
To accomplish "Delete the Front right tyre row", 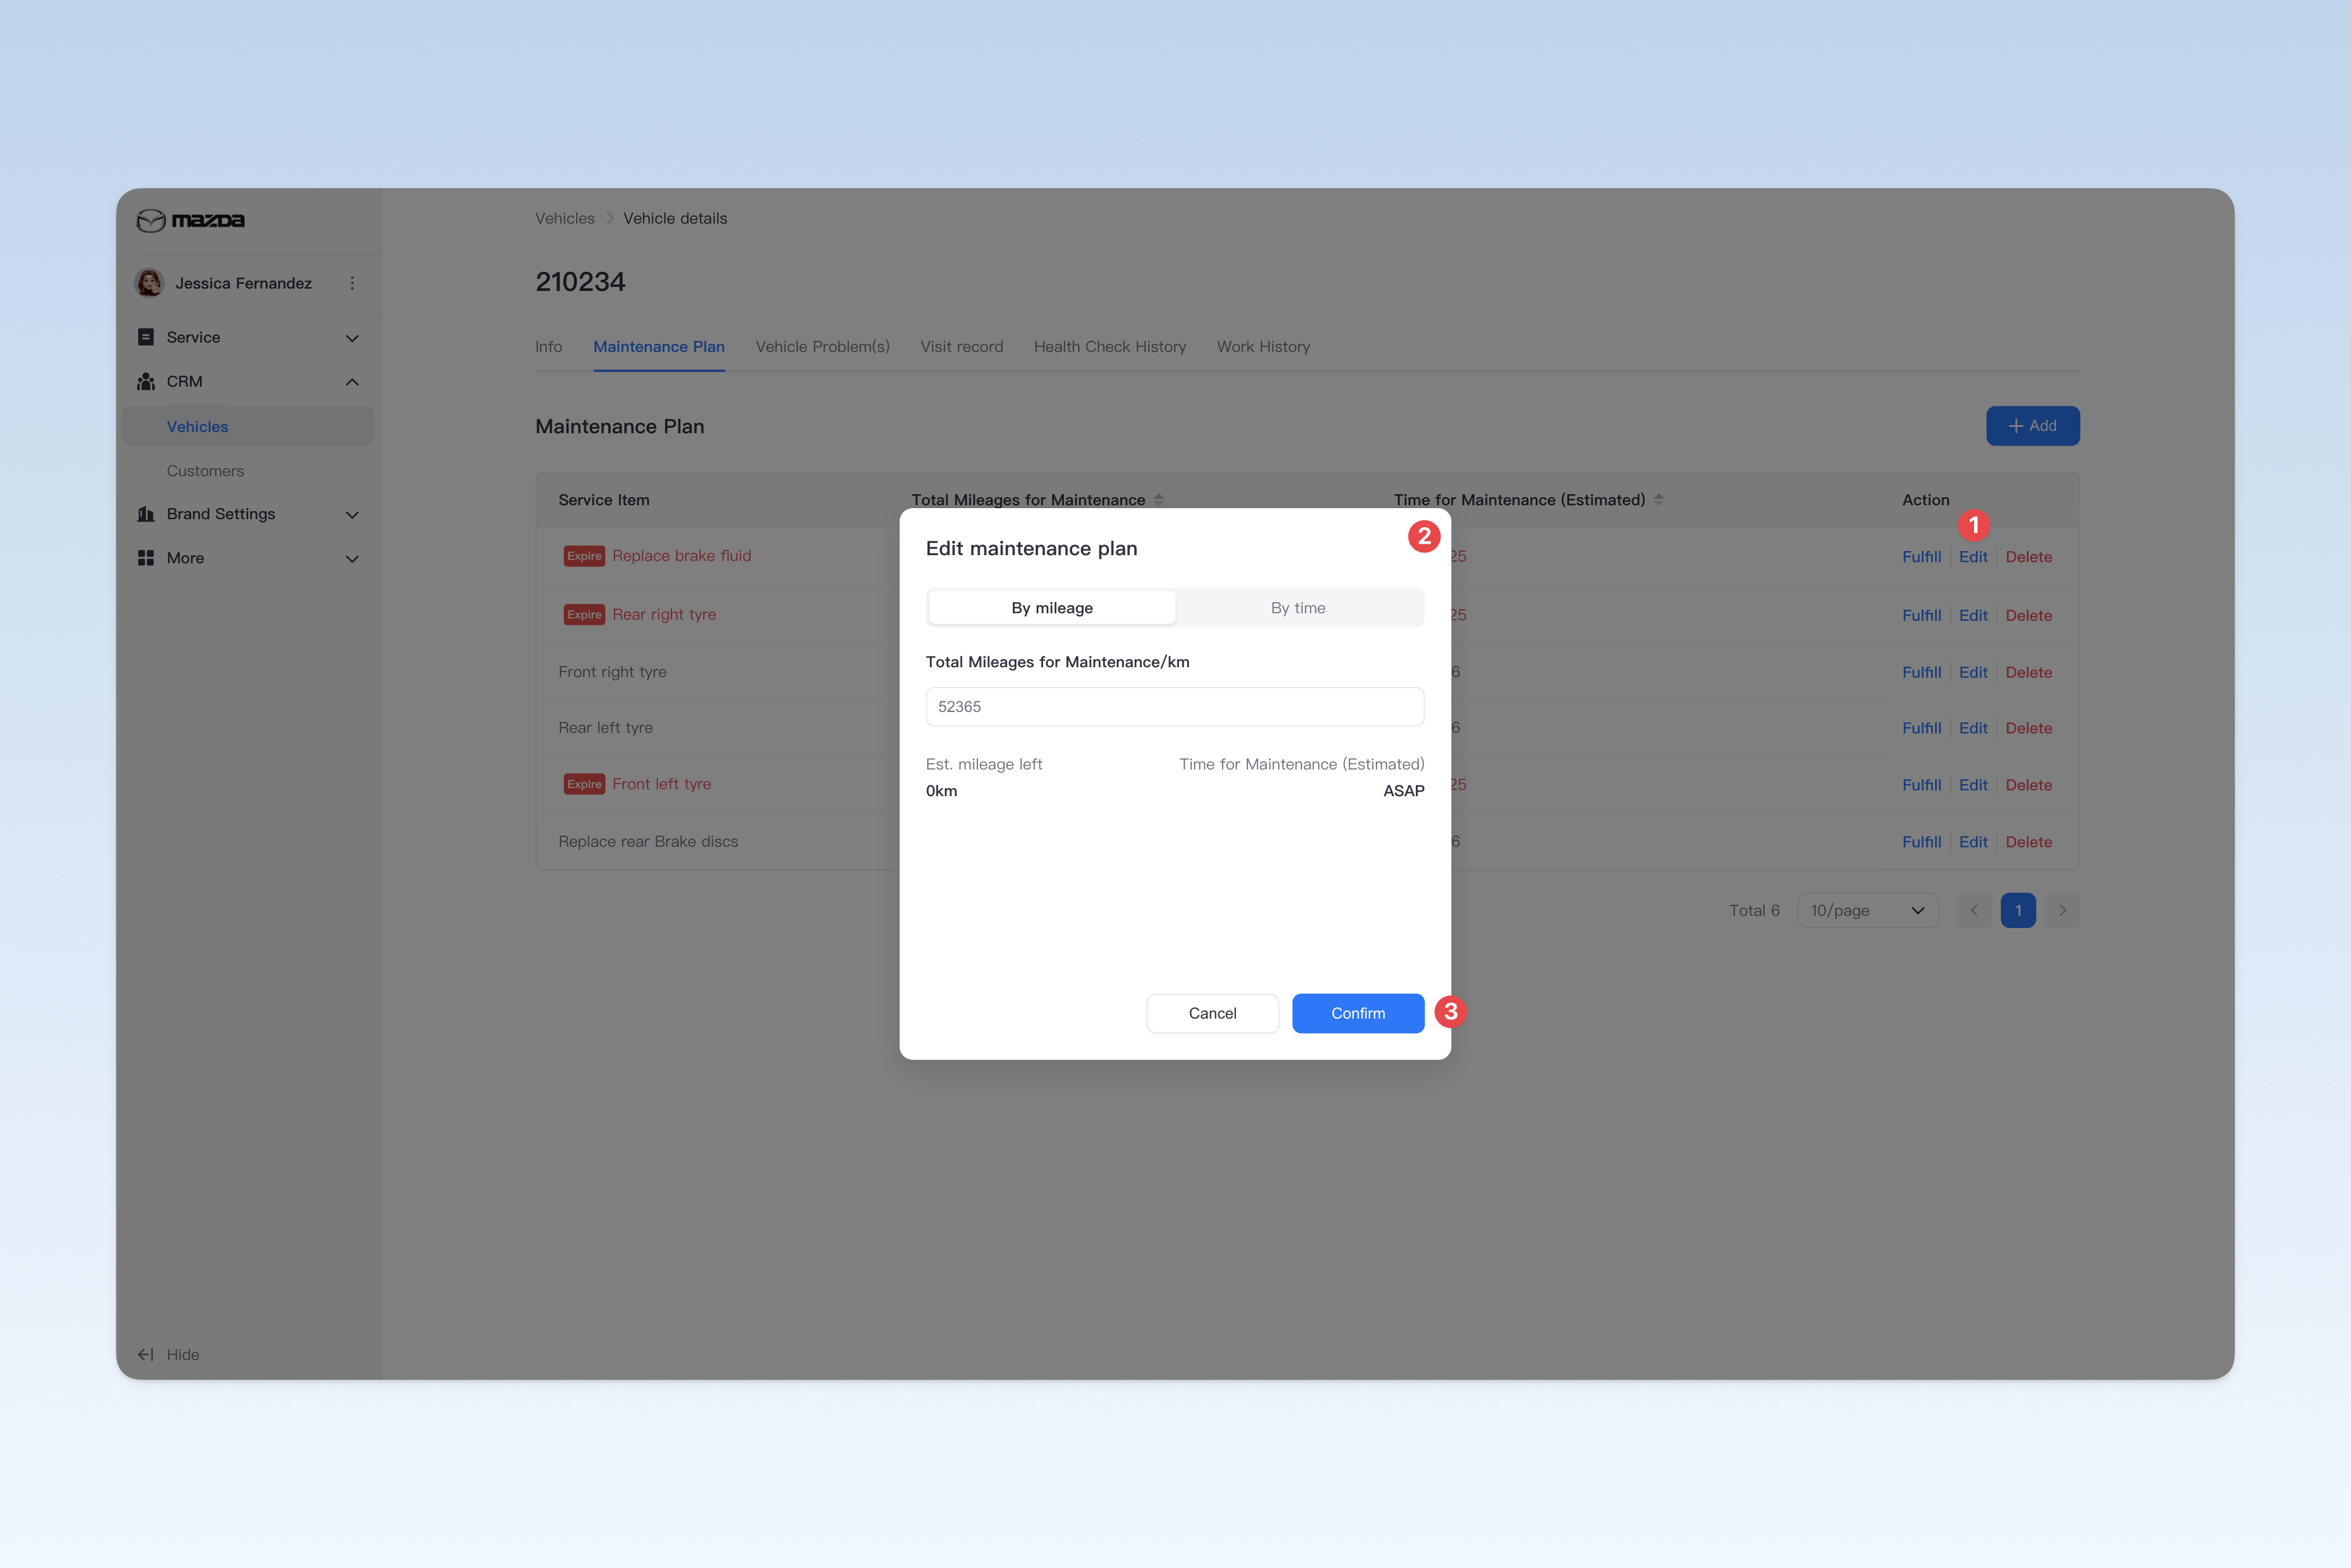I will pyautogui.click(x=2029, y=672).
